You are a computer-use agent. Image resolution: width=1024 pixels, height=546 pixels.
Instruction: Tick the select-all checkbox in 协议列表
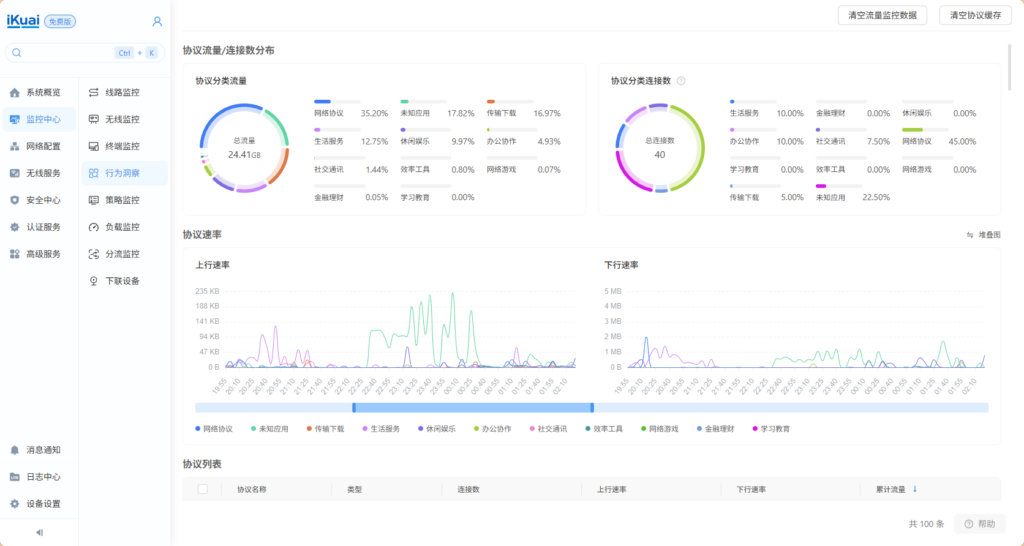click(x=202, y=489)
